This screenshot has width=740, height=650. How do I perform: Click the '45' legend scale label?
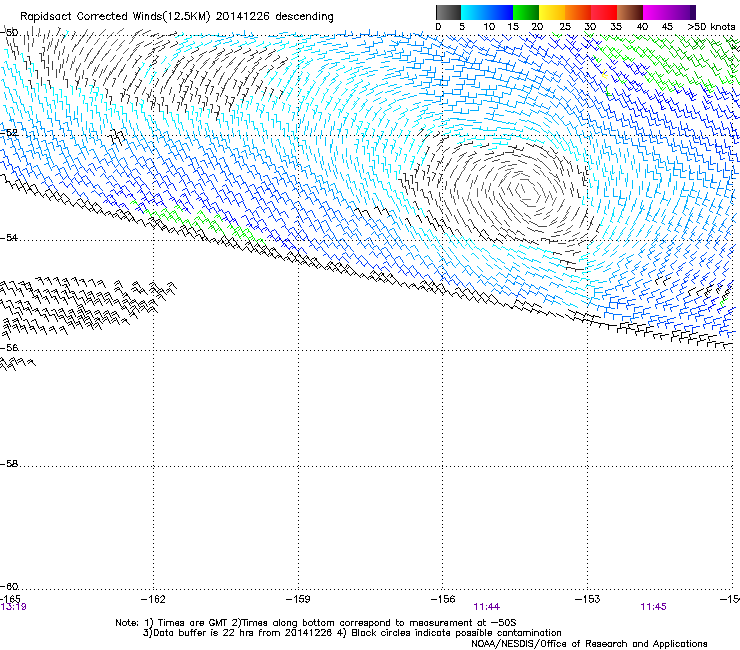667,27
